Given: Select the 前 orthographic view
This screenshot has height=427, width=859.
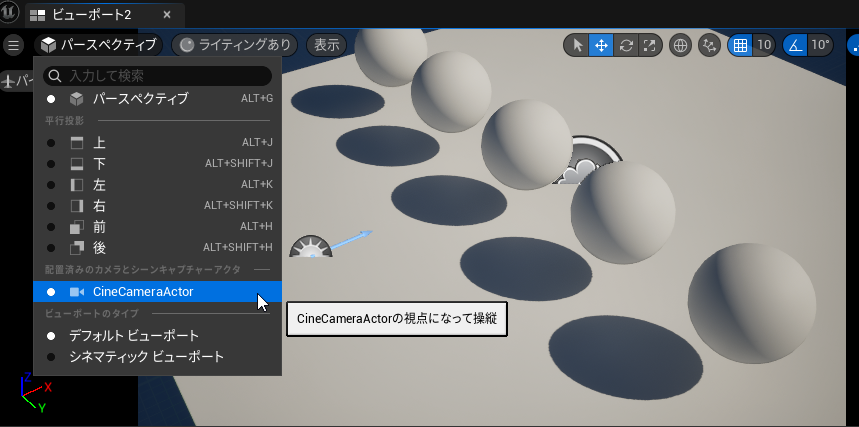Looking at the screenshot, I should coord(158,226).
